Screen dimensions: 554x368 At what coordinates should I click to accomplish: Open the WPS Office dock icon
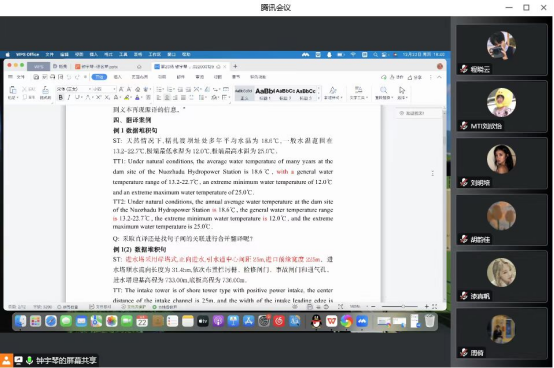click(331, 321)
